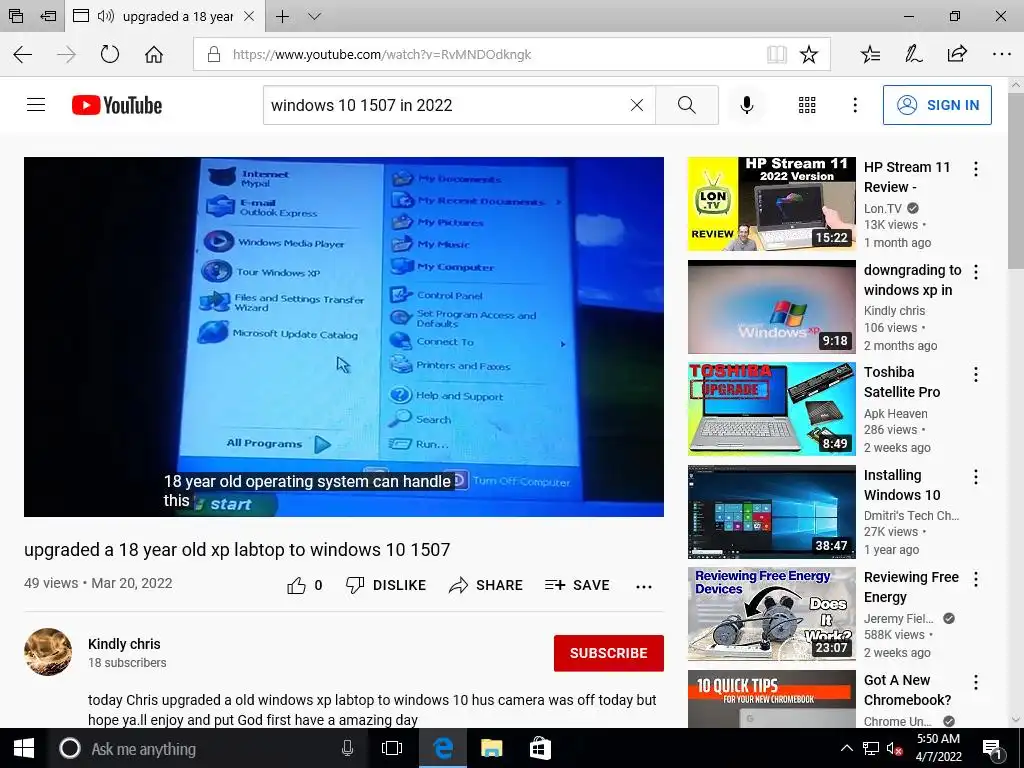Mute the tab using its speaker icon
Screen dimensions: 1024x768
[106, 16]
